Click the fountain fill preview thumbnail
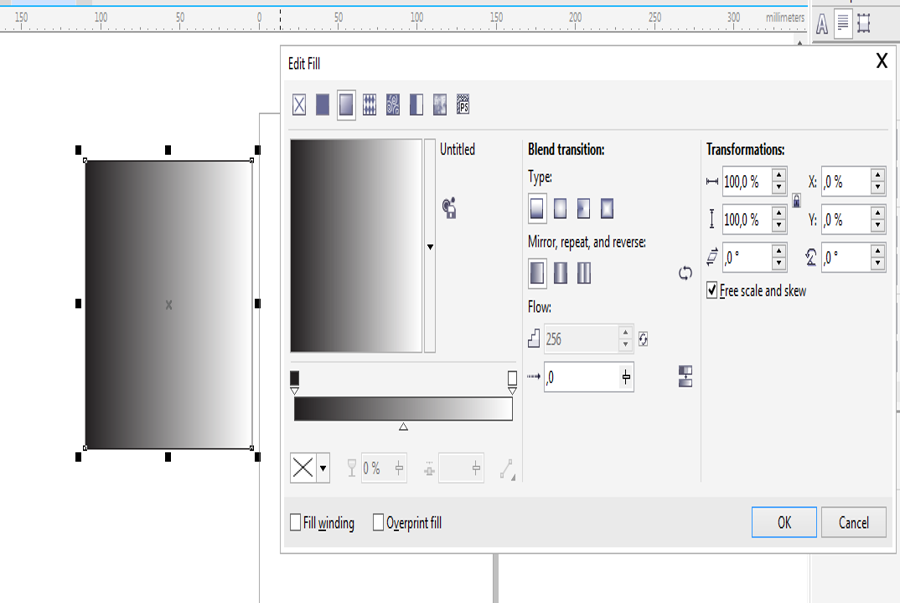Viewport: 900px width, 603px height. (356, 246)
